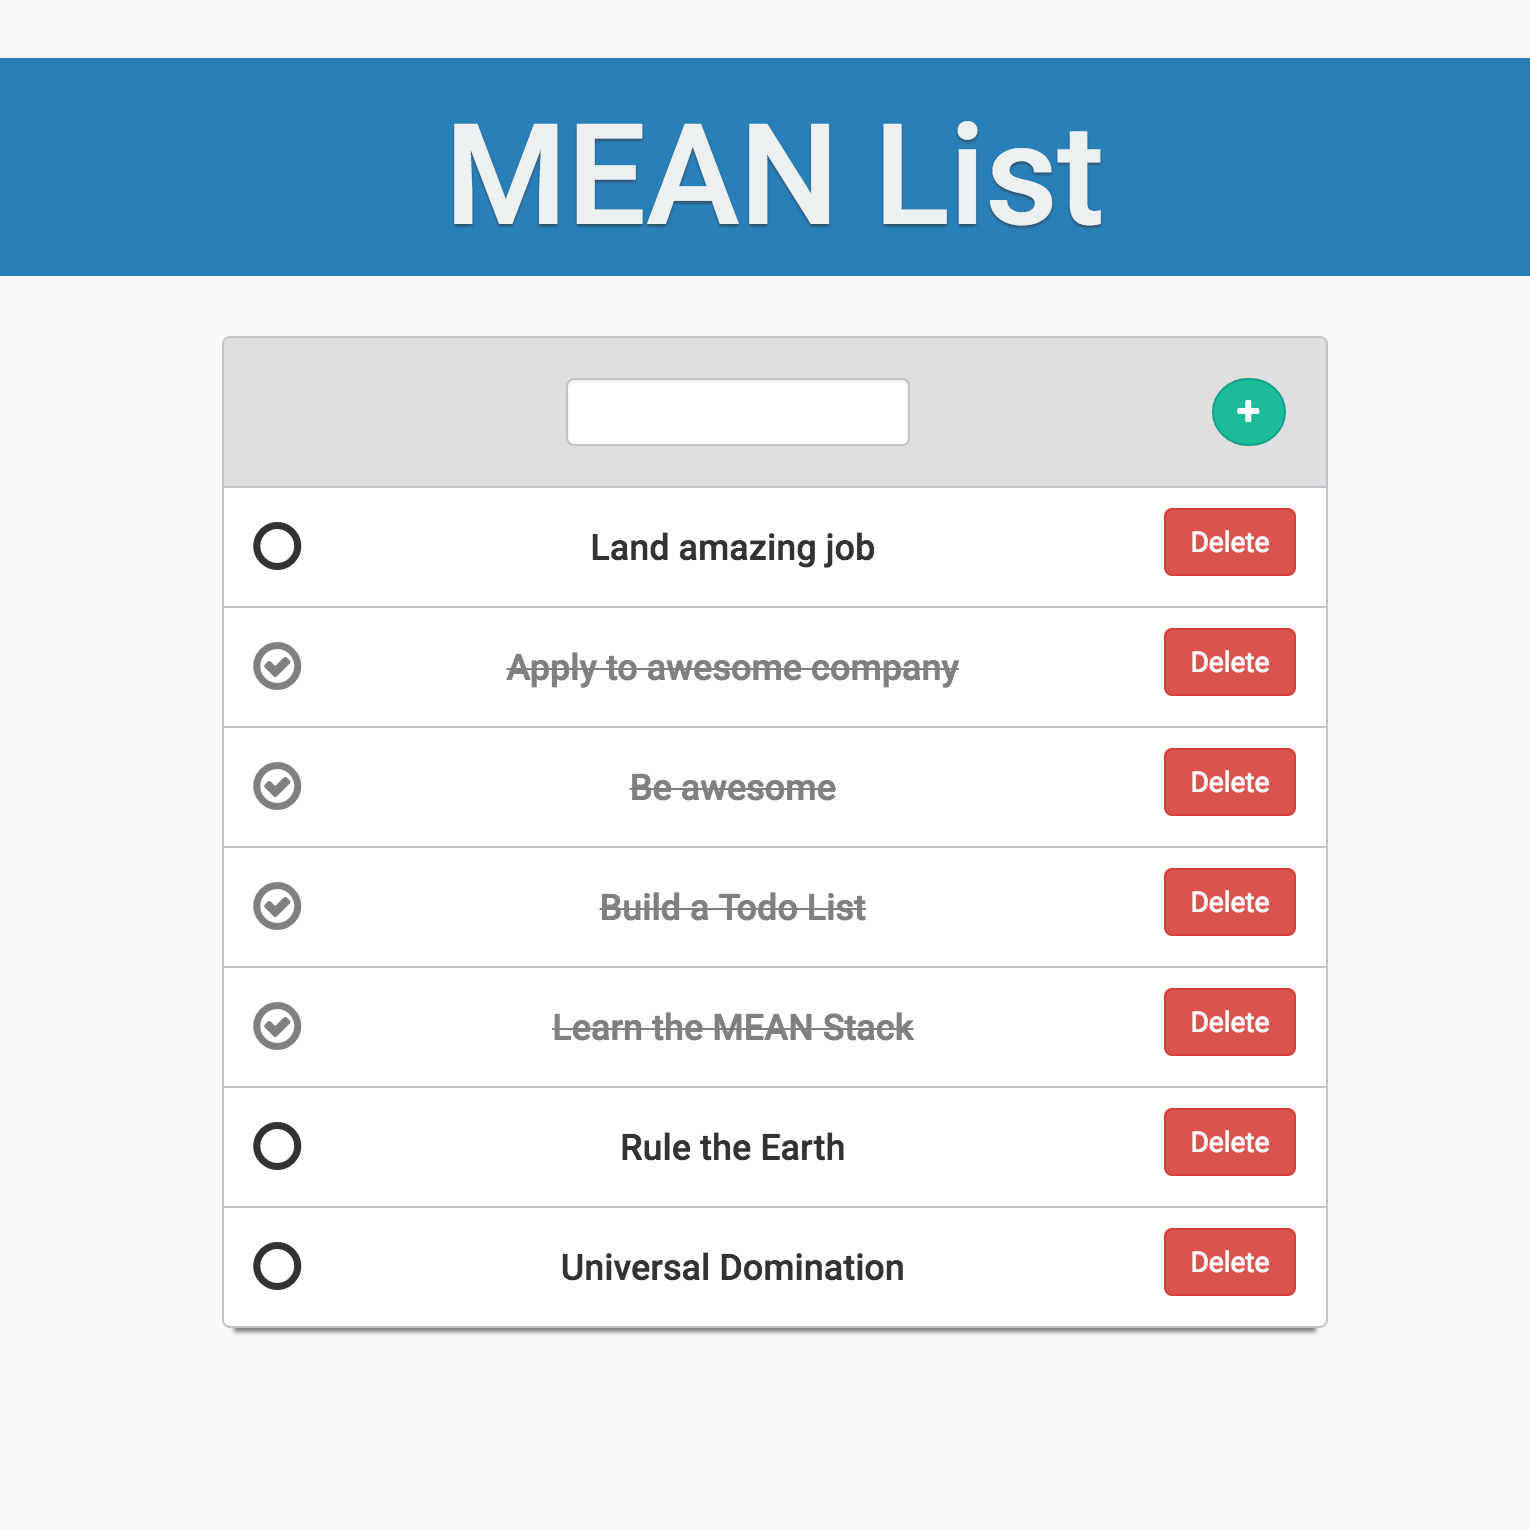
Task: Select the 'Rule the Earth' task text
Action: [x=733, y=1147]
